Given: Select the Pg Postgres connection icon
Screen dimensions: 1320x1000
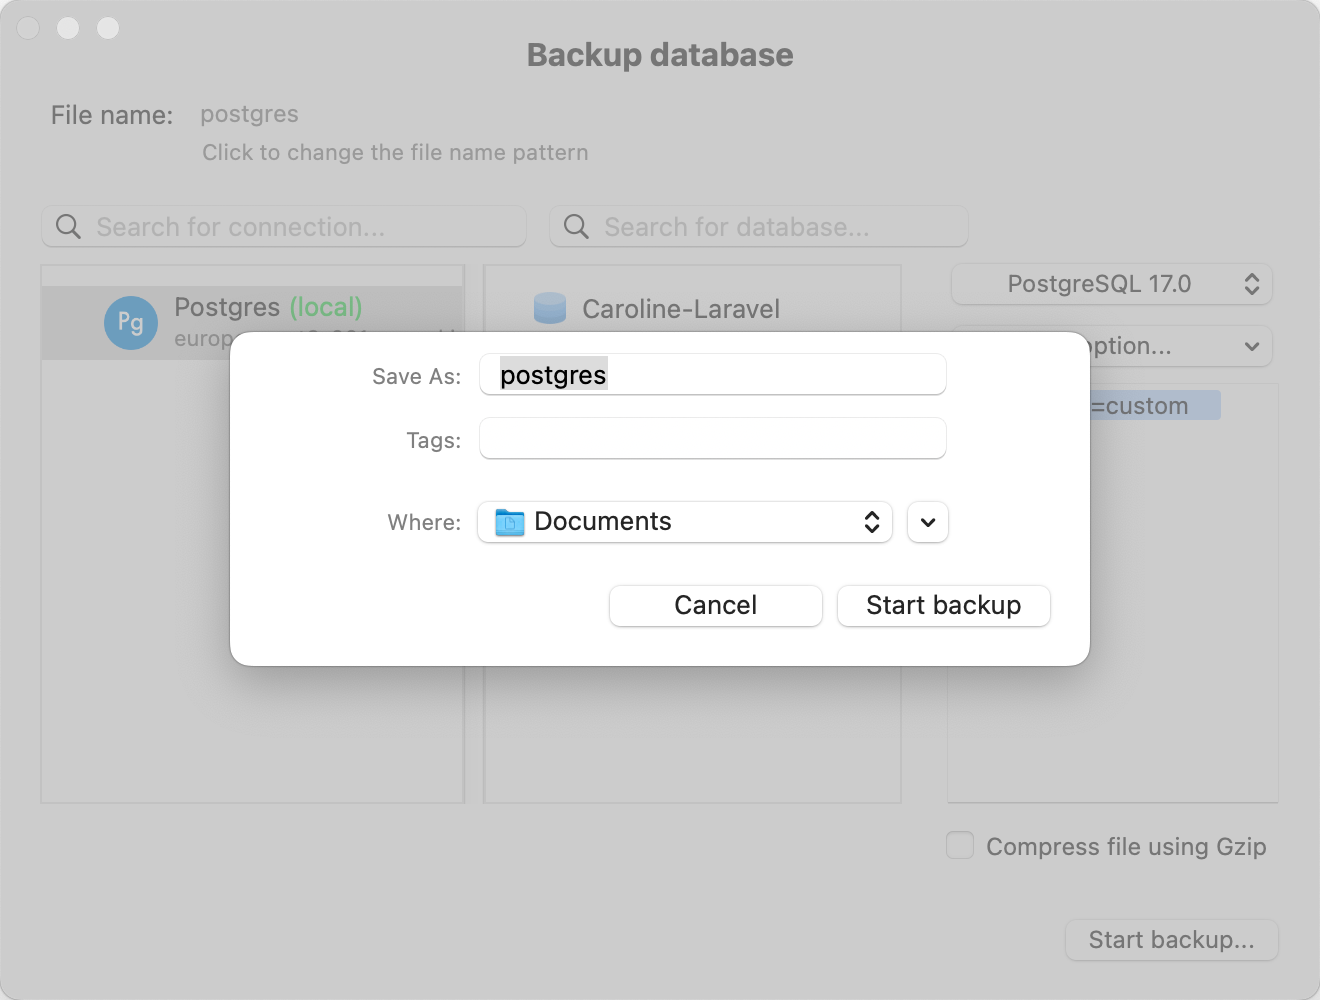Looking at the screenshot, I should (x=130, y=322).
